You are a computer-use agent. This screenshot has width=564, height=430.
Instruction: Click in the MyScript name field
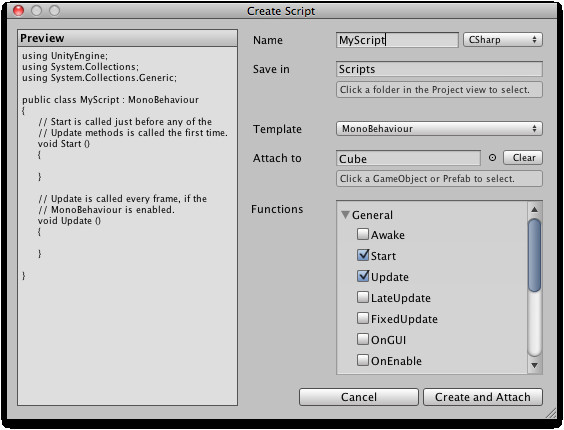click(x=397, y=40)
